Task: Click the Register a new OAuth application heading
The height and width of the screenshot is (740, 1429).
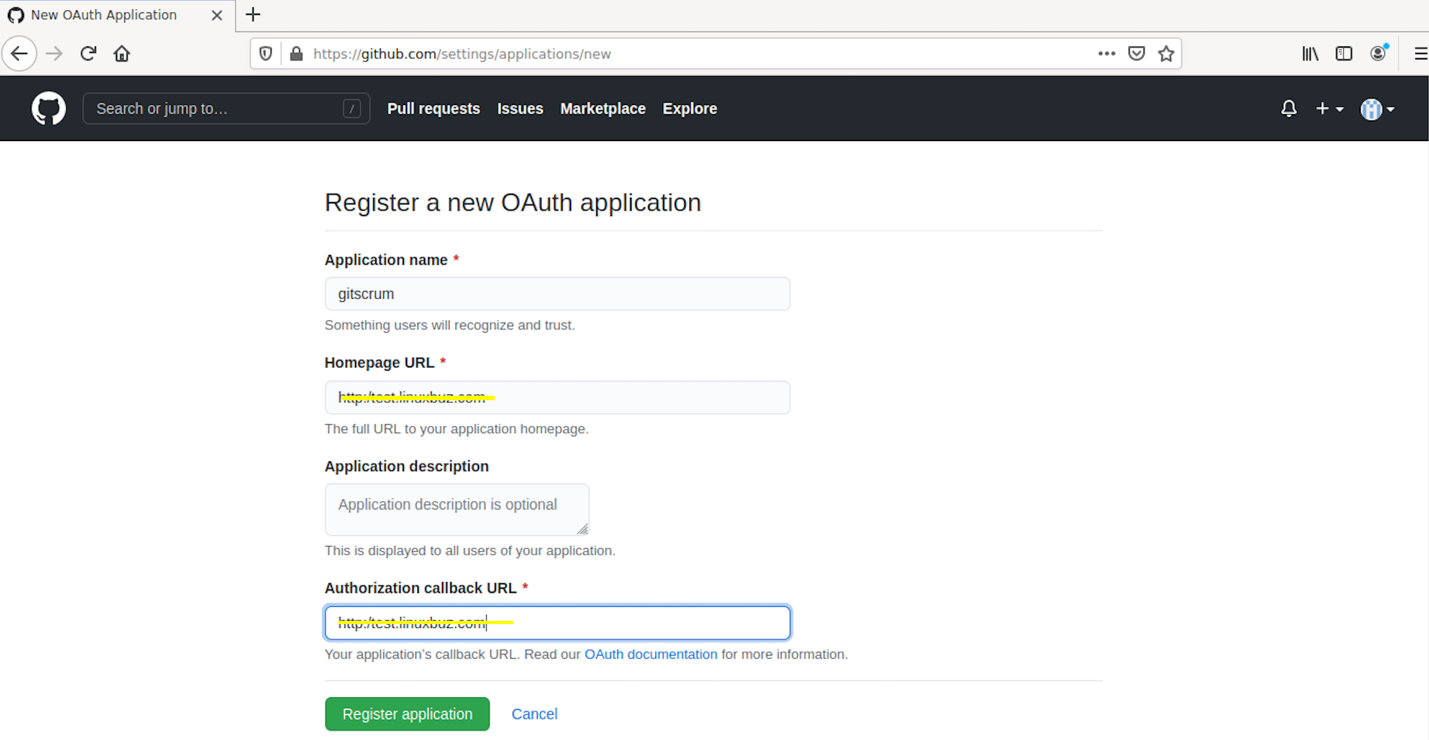Action: coord(513,203)
